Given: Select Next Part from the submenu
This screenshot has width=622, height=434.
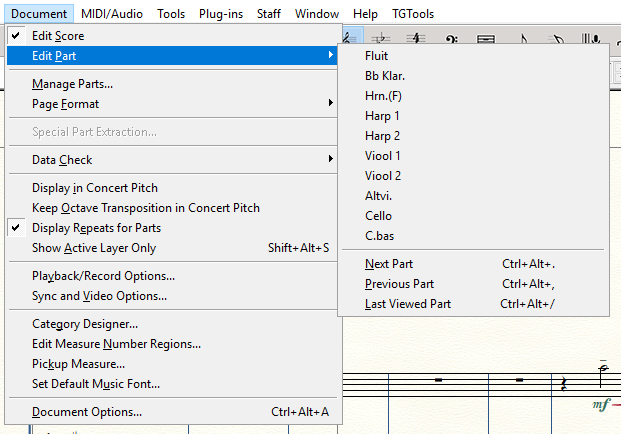Looking at the screenshot, I should click(x=389, y=264).
